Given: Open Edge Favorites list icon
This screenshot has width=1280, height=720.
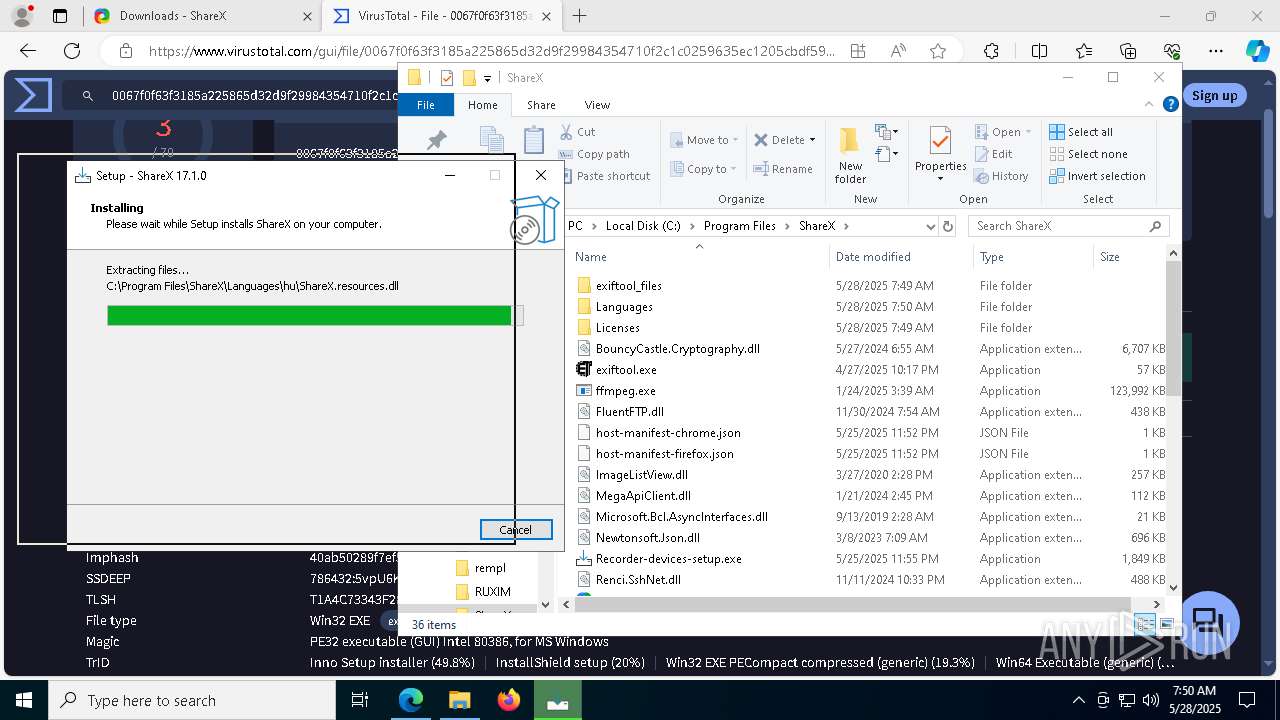Looking at the screenshot, I should (1084, 51).
